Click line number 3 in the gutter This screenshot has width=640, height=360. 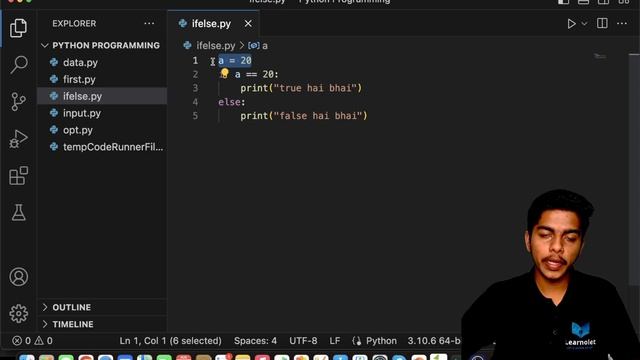pos(195,88)
